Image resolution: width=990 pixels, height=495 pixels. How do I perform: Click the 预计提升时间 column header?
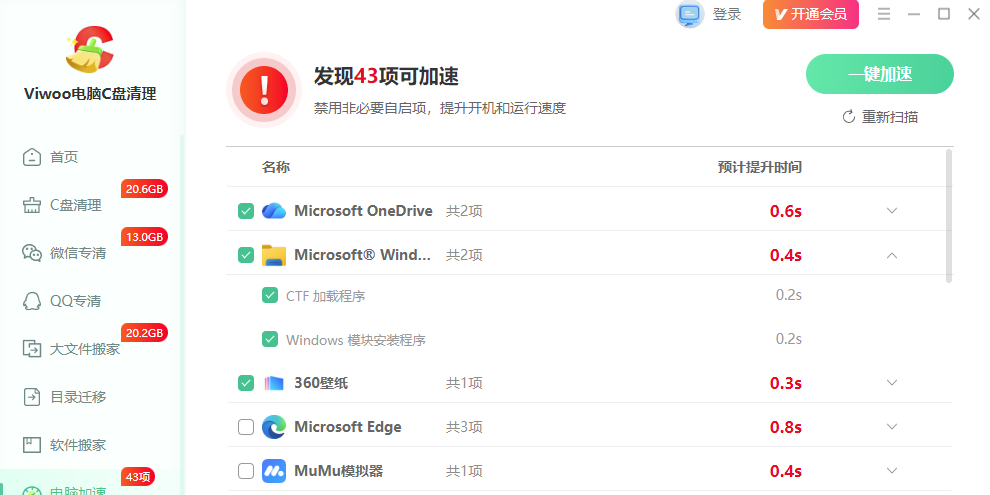pyautogui.click(x=760, y=167)
